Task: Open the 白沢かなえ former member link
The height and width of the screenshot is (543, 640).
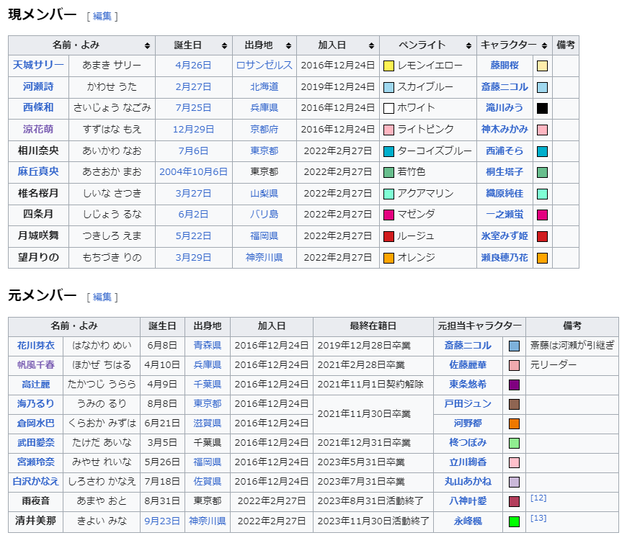Action: [x=36, y=481]
